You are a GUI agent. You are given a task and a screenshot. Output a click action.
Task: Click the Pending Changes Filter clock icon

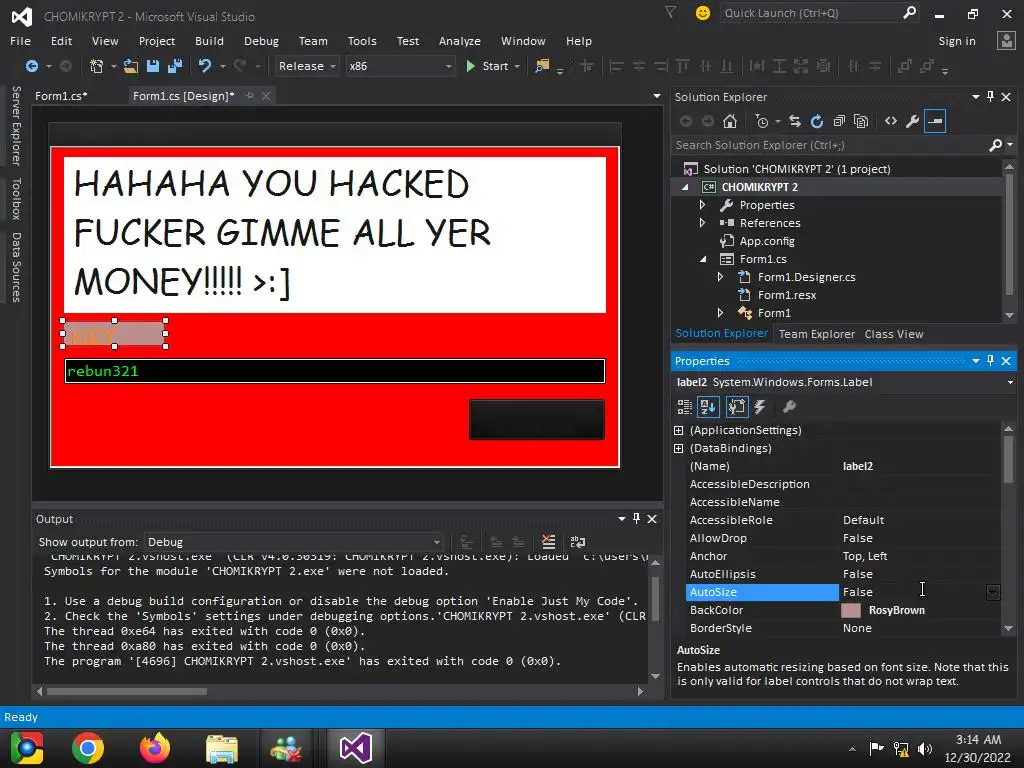[761, 121]
